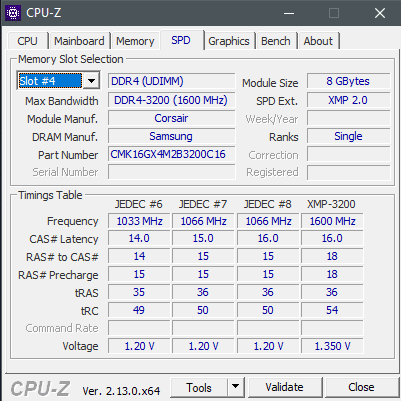Screen dimensions: 401x401
Task: Open the Memory tab
Action: click(135, 41)
